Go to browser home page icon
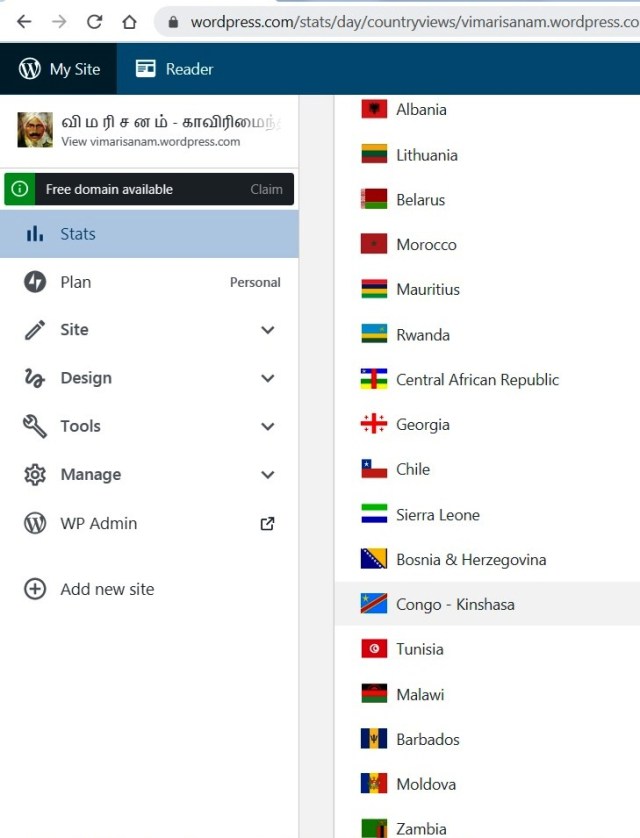The image size is (640, 838). [x=129, y=21]
